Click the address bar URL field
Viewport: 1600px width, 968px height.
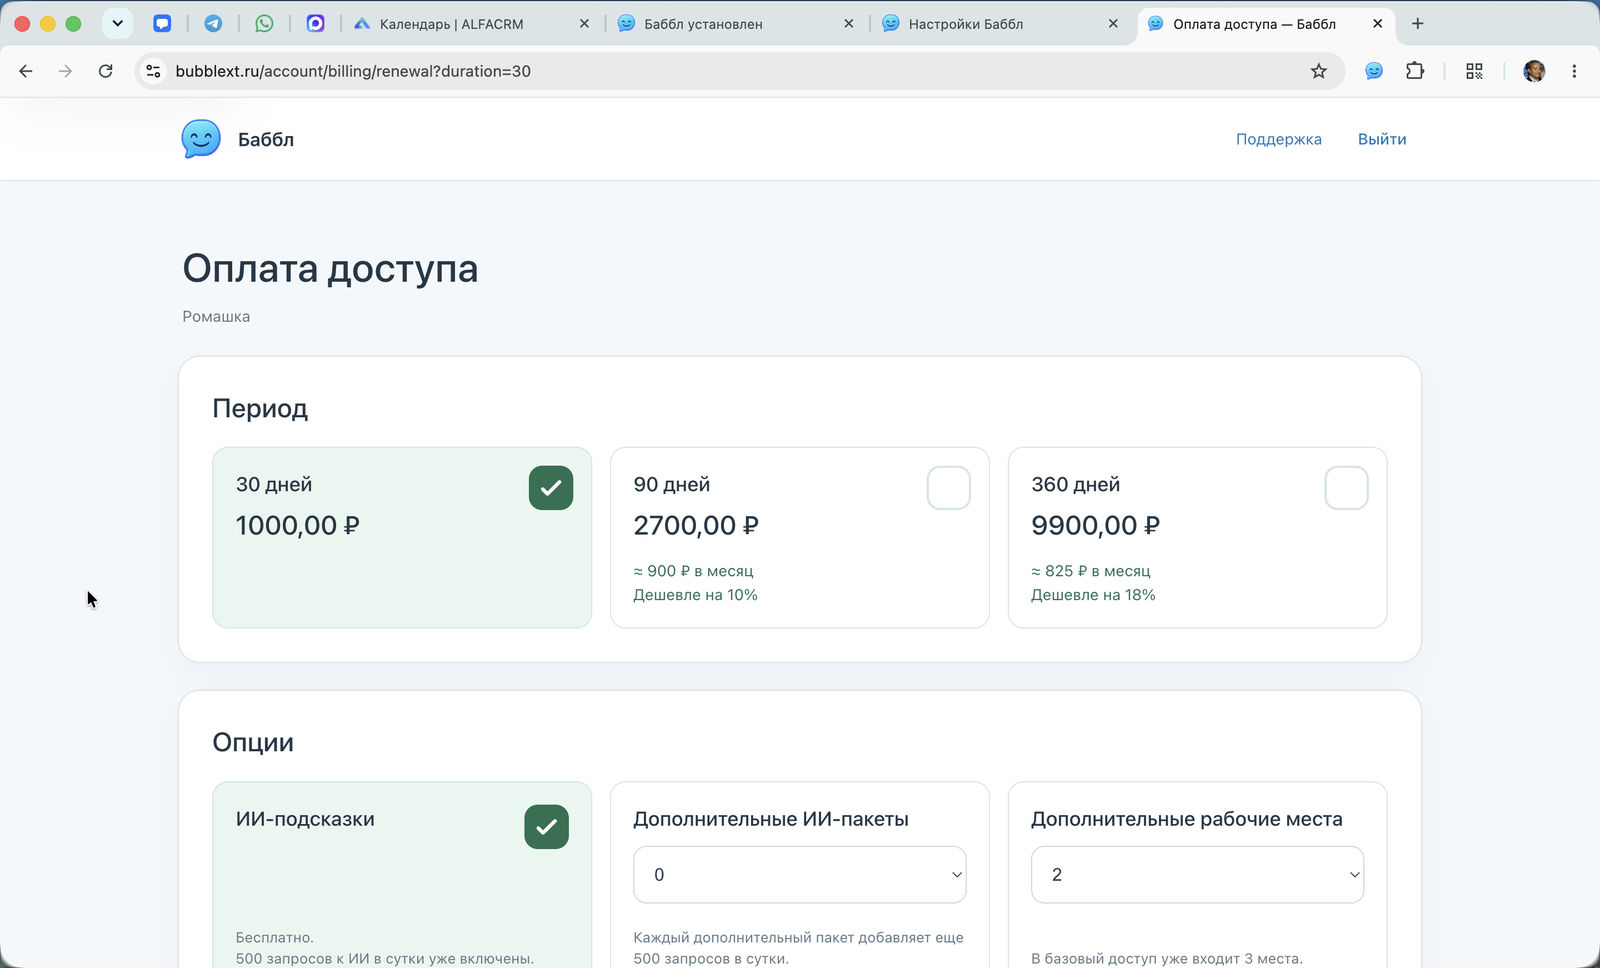pos(740,71)
